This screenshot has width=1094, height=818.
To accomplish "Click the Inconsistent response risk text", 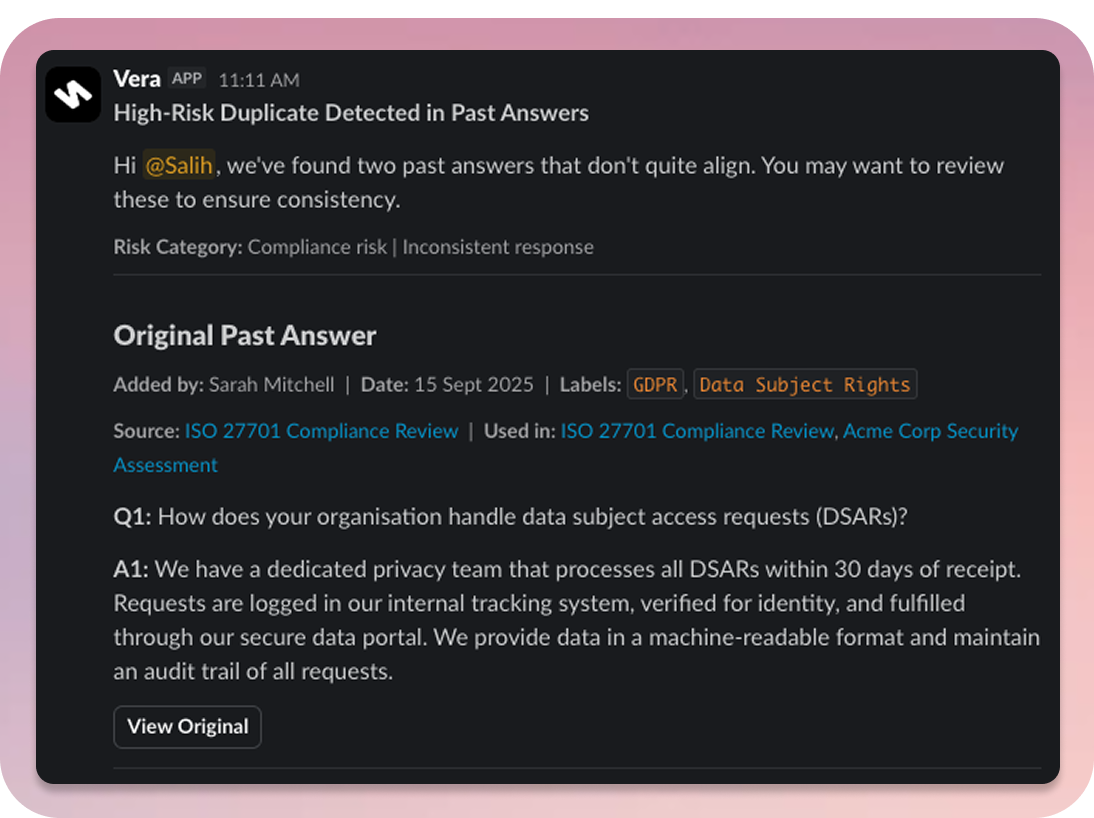I will [498, 247].
